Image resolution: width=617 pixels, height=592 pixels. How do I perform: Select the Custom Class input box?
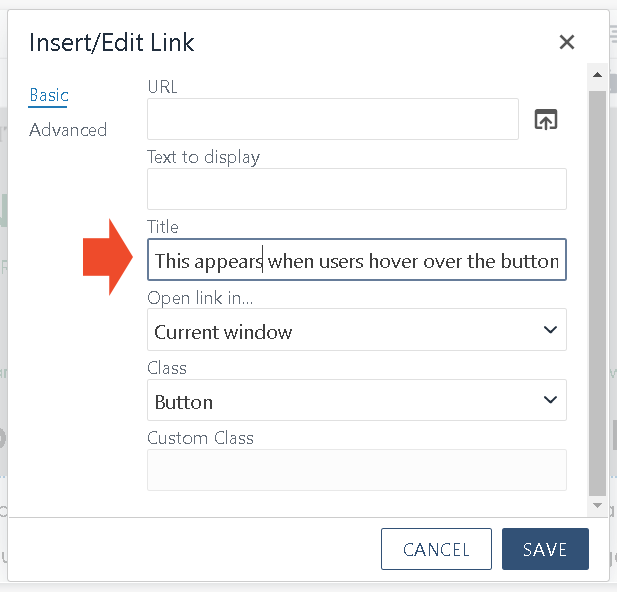pyautogui.click(x=357, y=470)
